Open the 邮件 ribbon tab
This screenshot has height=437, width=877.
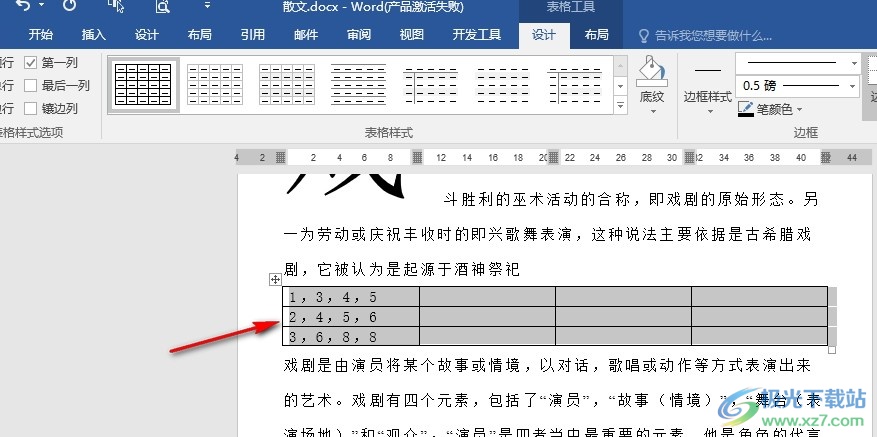click(306, 35)
